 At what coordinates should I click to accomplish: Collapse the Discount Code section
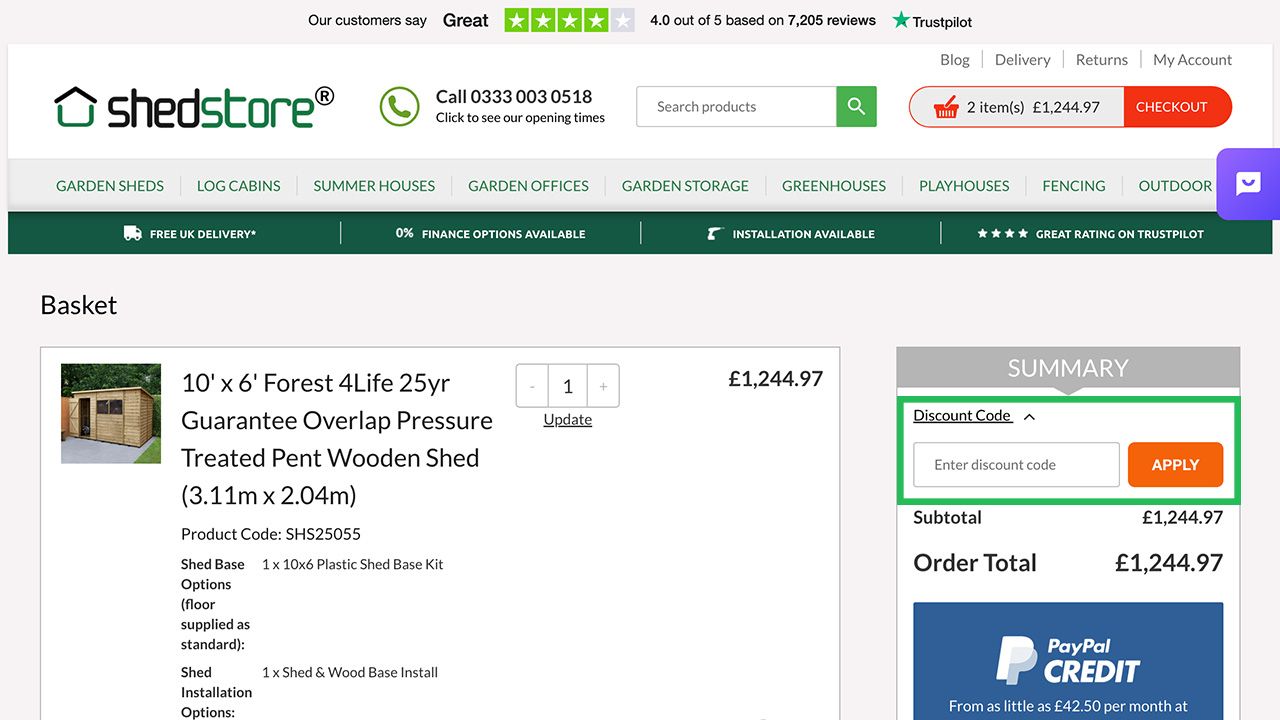(974, 415)
